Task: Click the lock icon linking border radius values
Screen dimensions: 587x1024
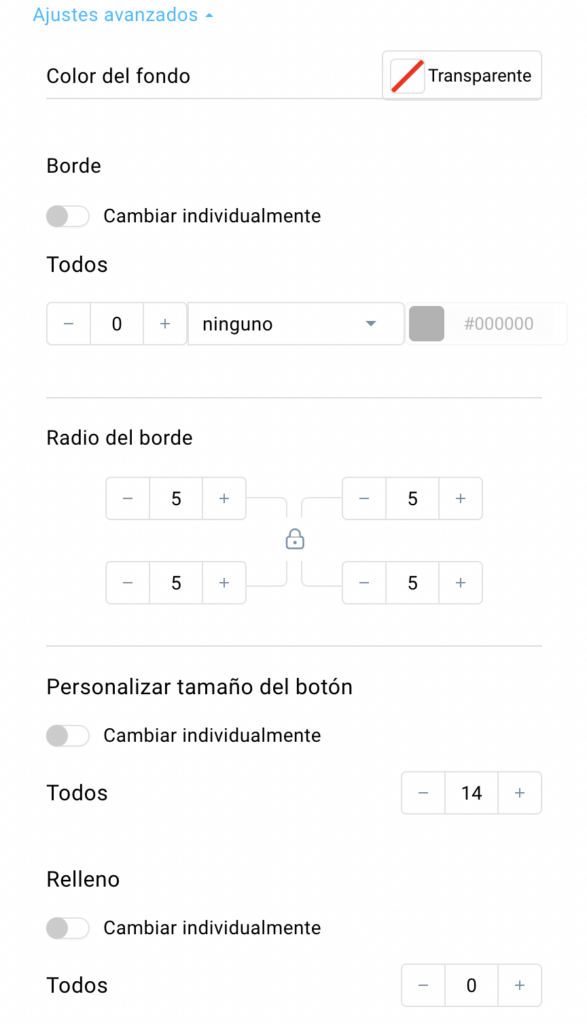Action: click(x=294, y=539)
